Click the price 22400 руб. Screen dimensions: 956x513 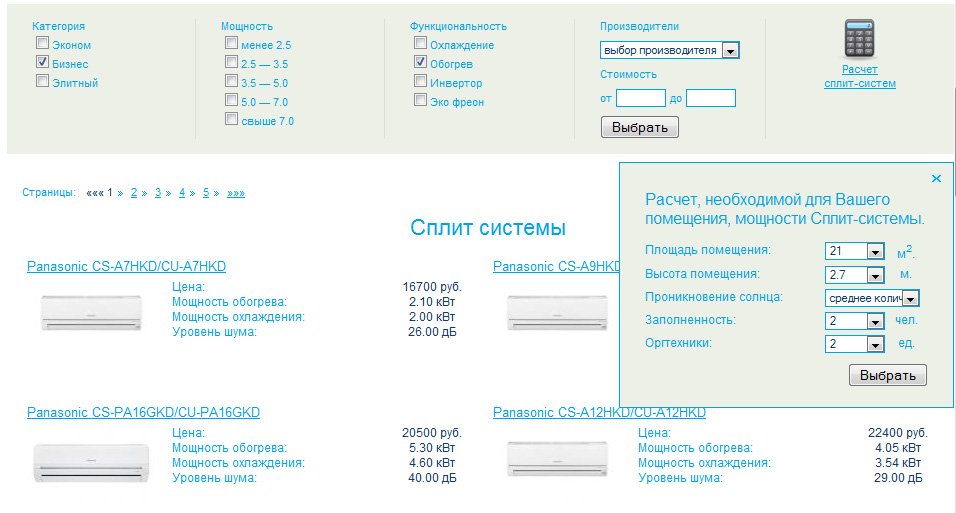[x=897, y=432]
